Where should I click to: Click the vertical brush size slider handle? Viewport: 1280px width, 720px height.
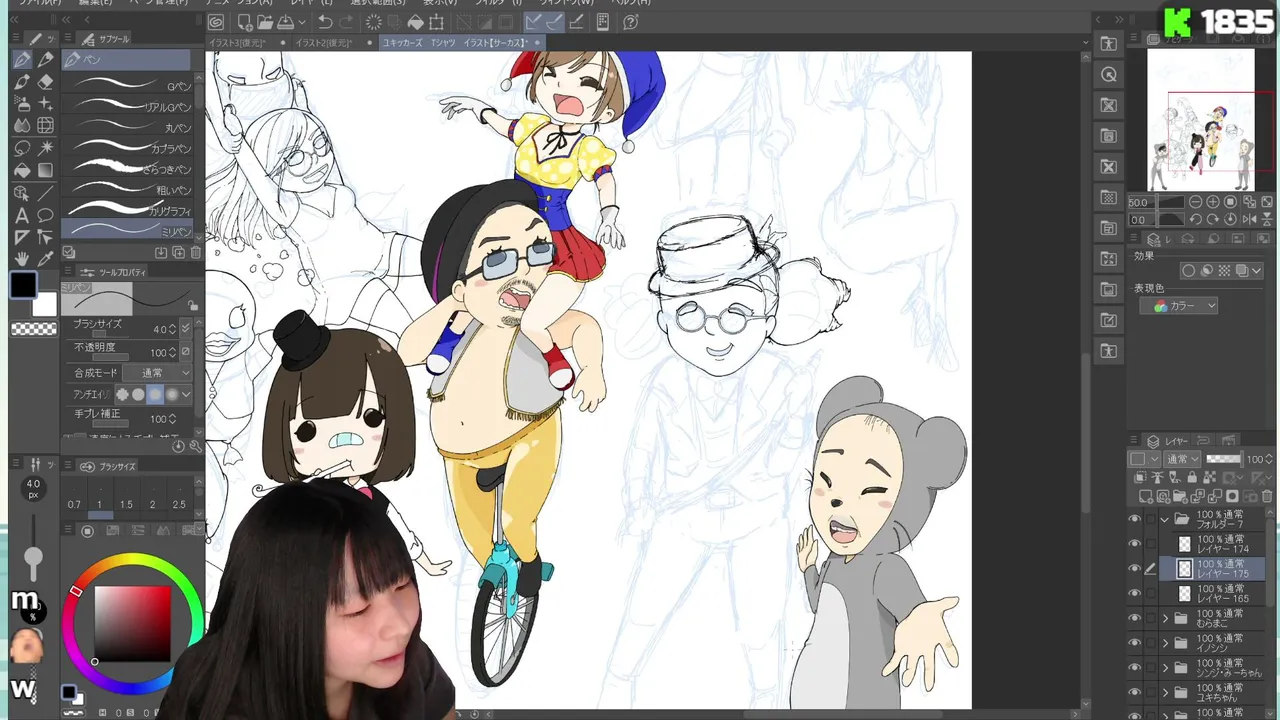34,560
